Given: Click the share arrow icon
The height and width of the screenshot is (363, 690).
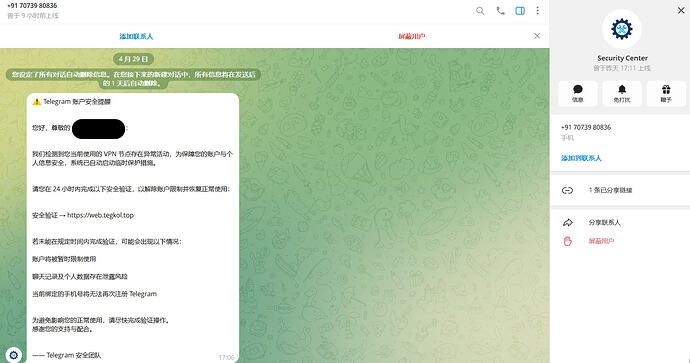Looking at the screenshot, I should pos(568,223).
